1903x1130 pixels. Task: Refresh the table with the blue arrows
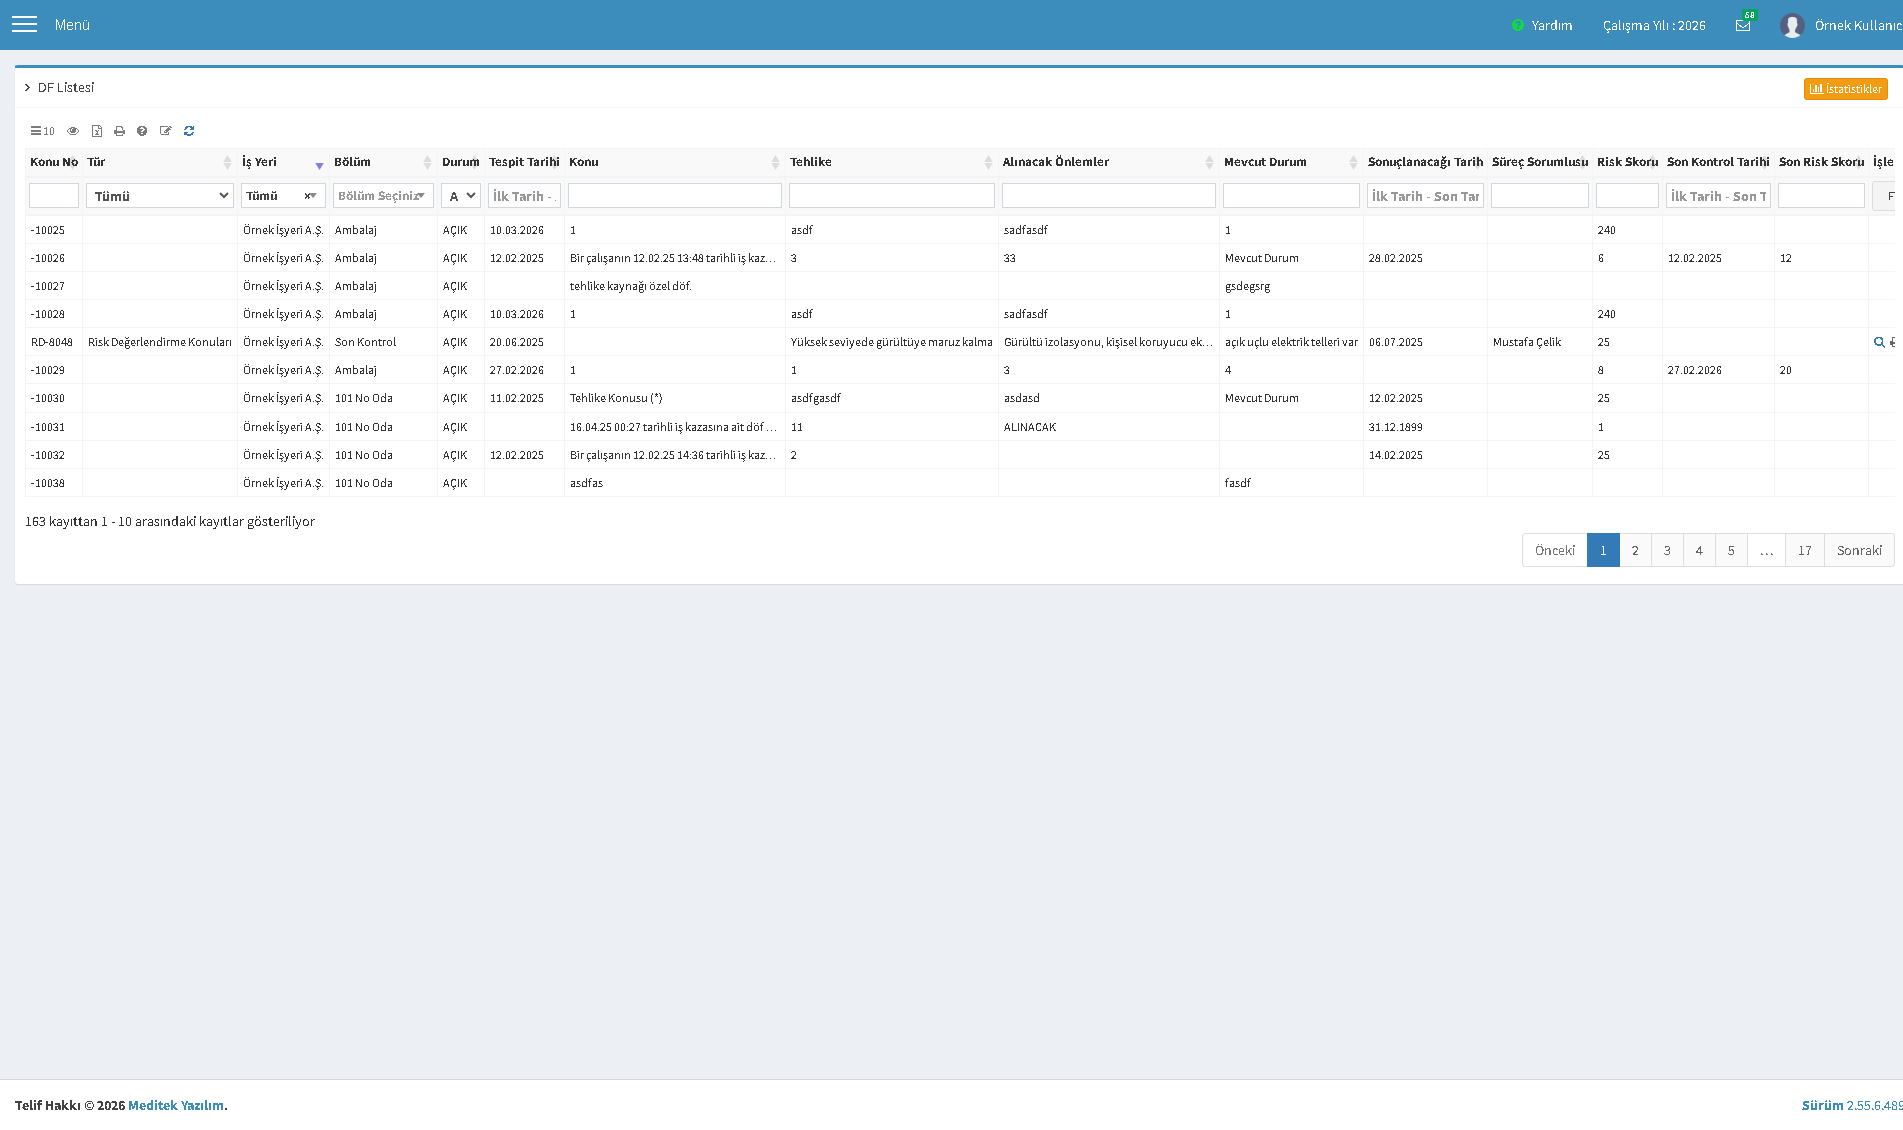189,131
